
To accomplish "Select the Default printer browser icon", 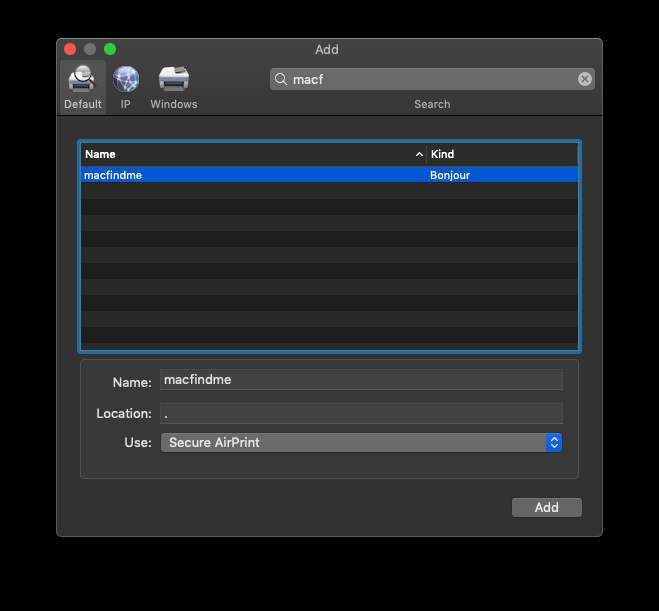I will point(82,87).
